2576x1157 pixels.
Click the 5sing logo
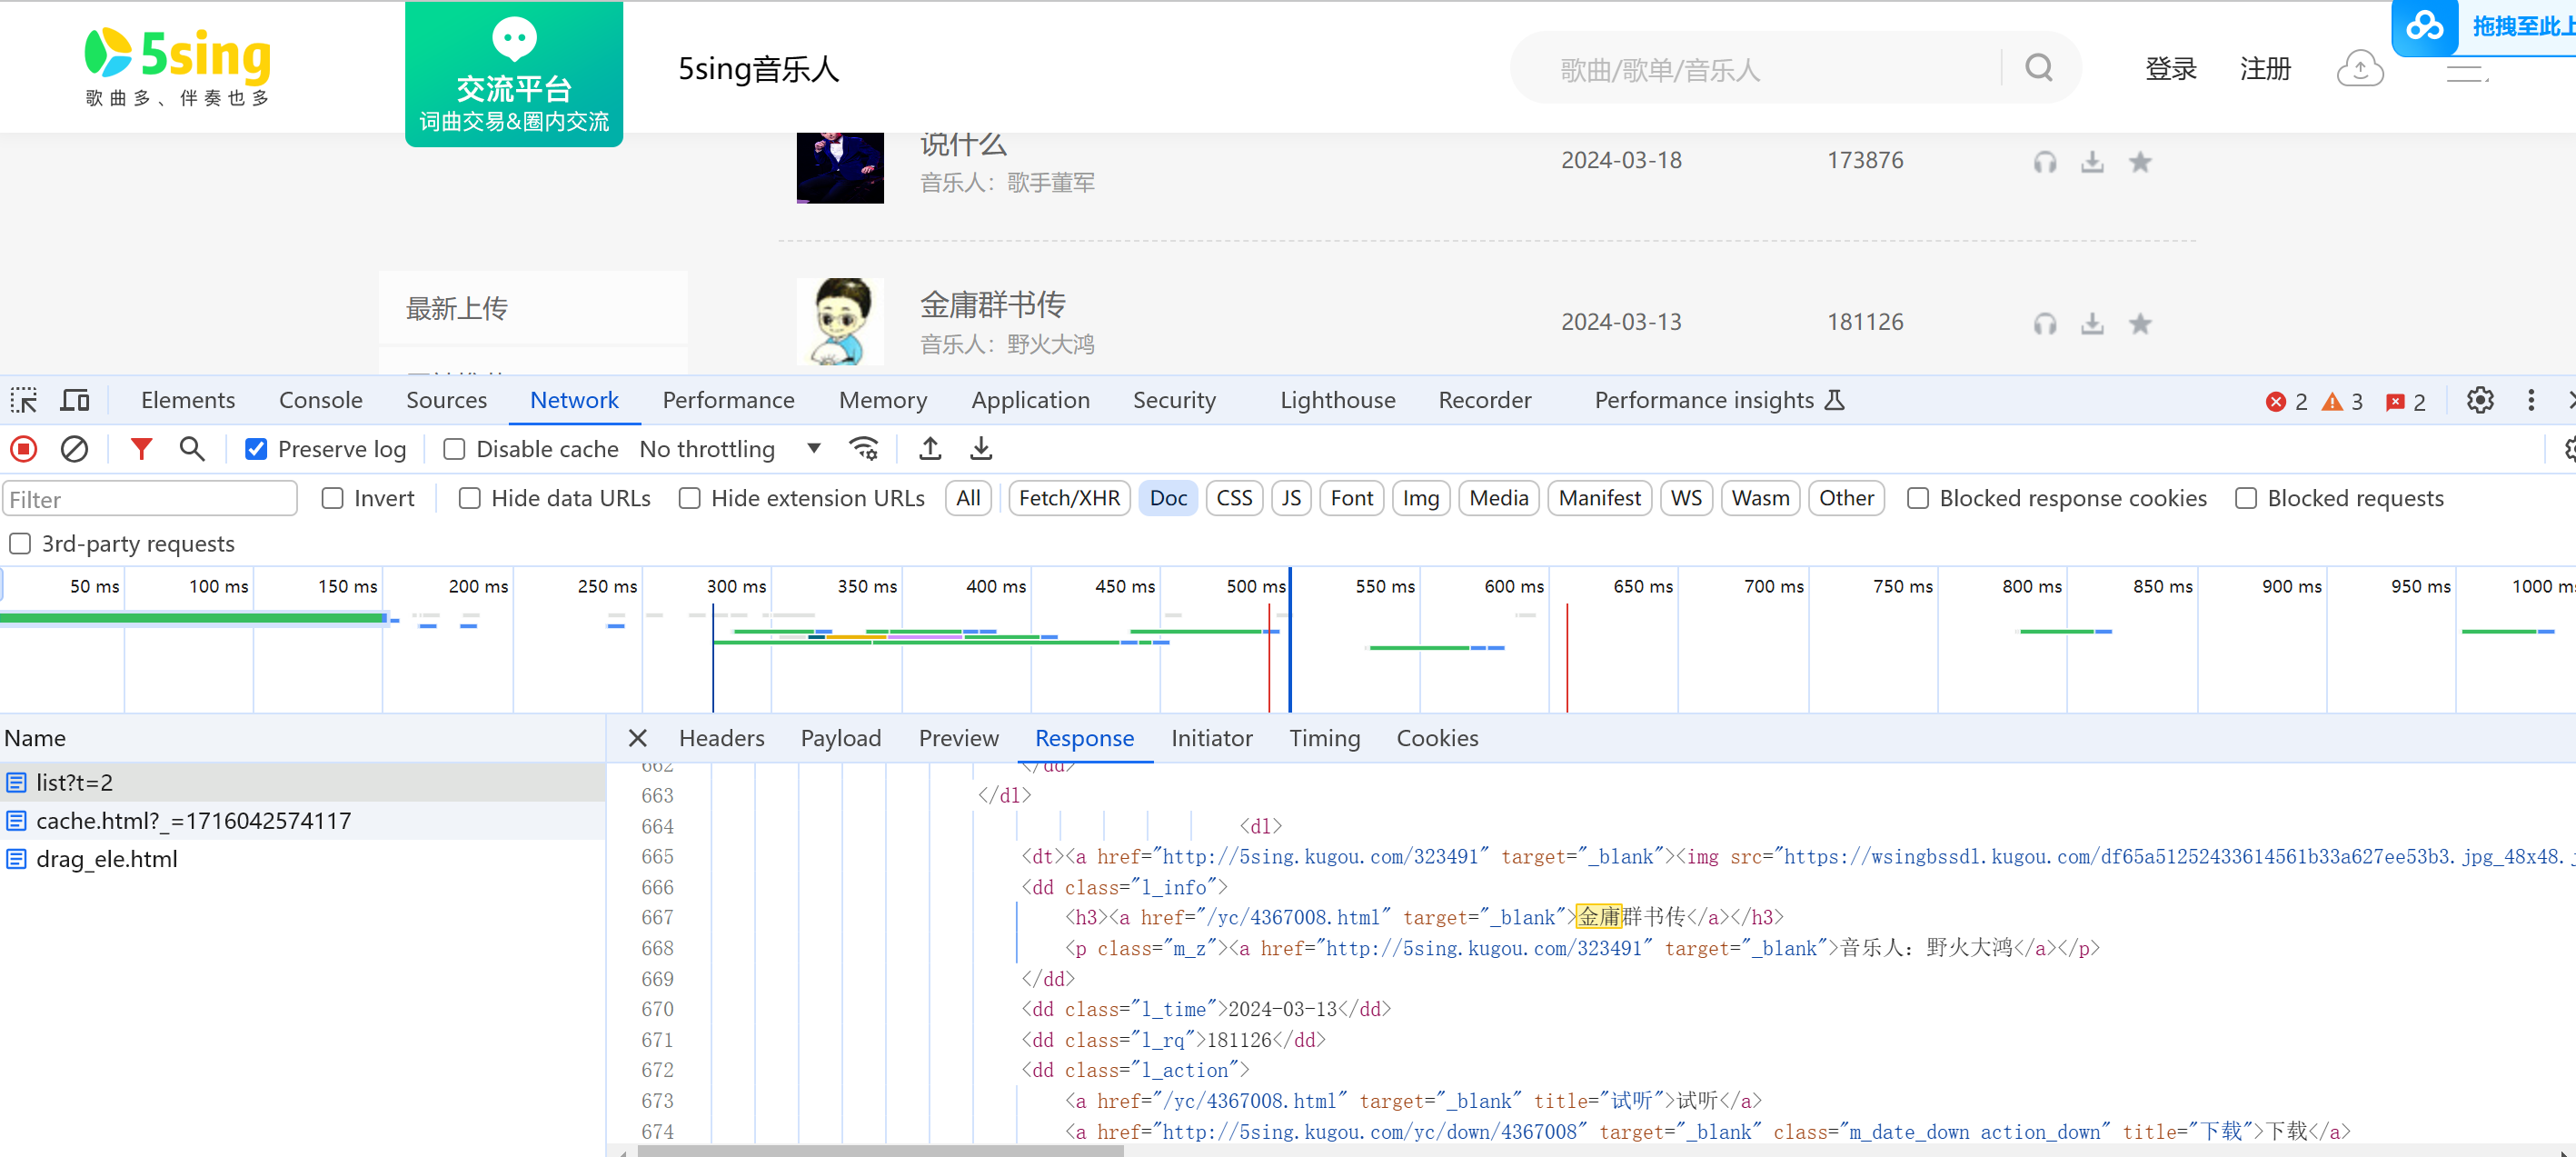point(178,66)
